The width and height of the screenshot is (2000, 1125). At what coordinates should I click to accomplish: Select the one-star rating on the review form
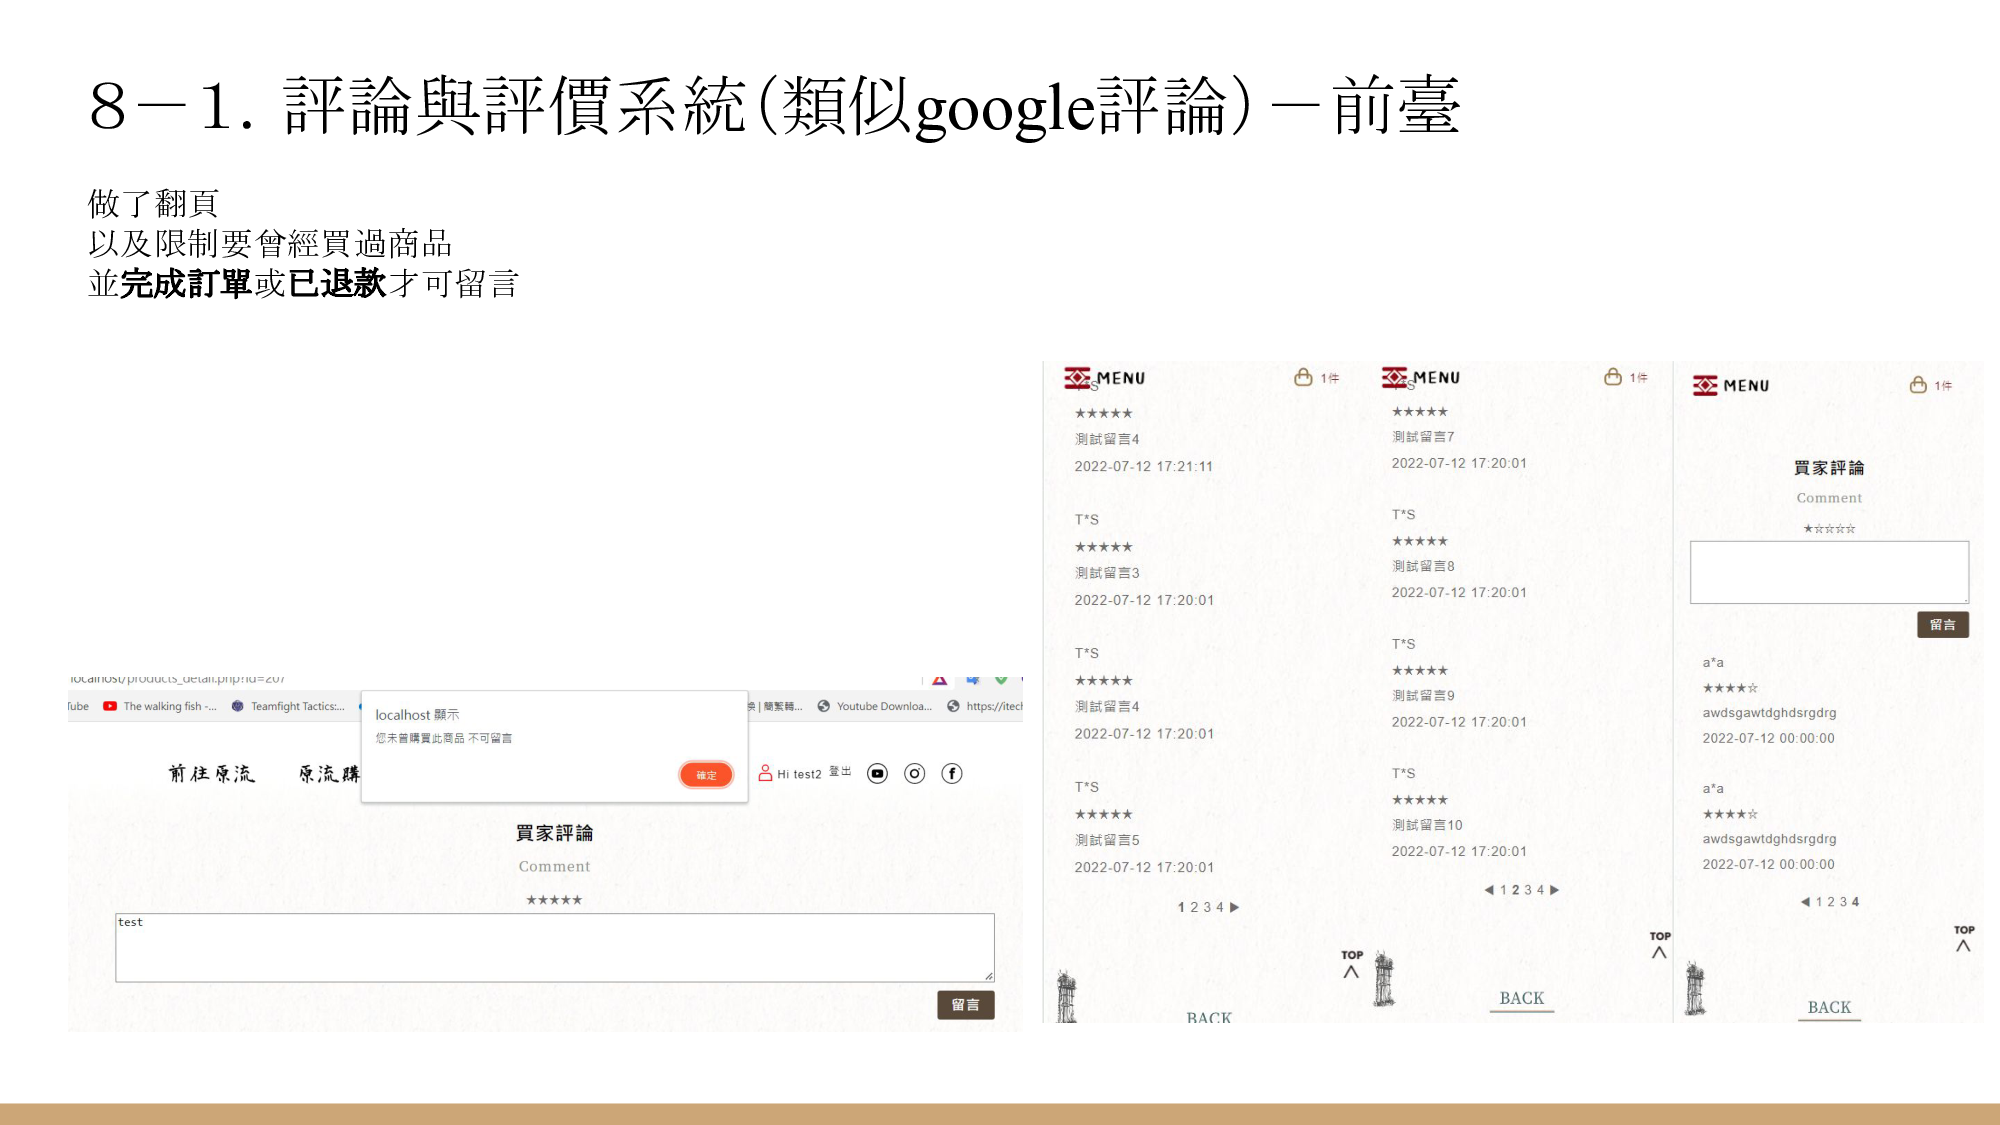coord(1806,528)
